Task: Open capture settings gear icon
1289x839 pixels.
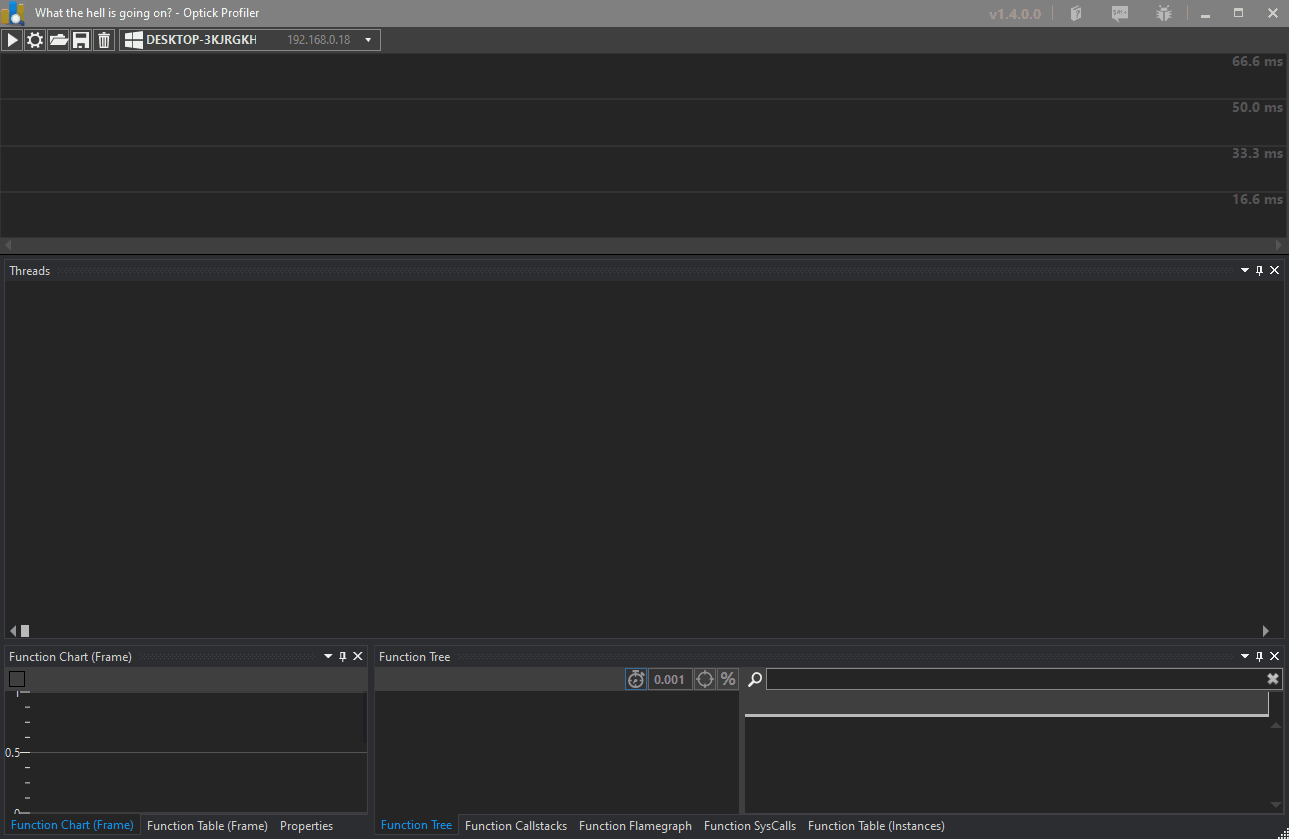Action: [x=35, y=40]
